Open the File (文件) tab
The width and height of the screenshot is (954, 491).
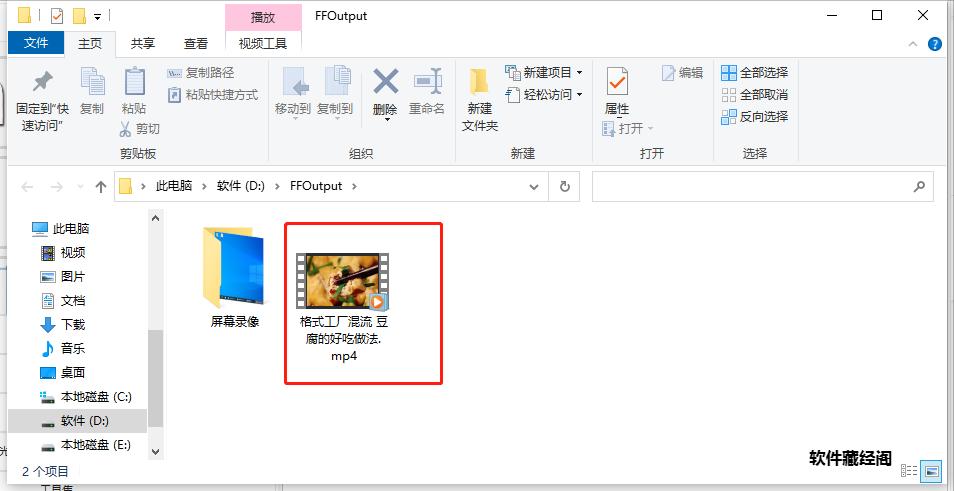point(36,43)
